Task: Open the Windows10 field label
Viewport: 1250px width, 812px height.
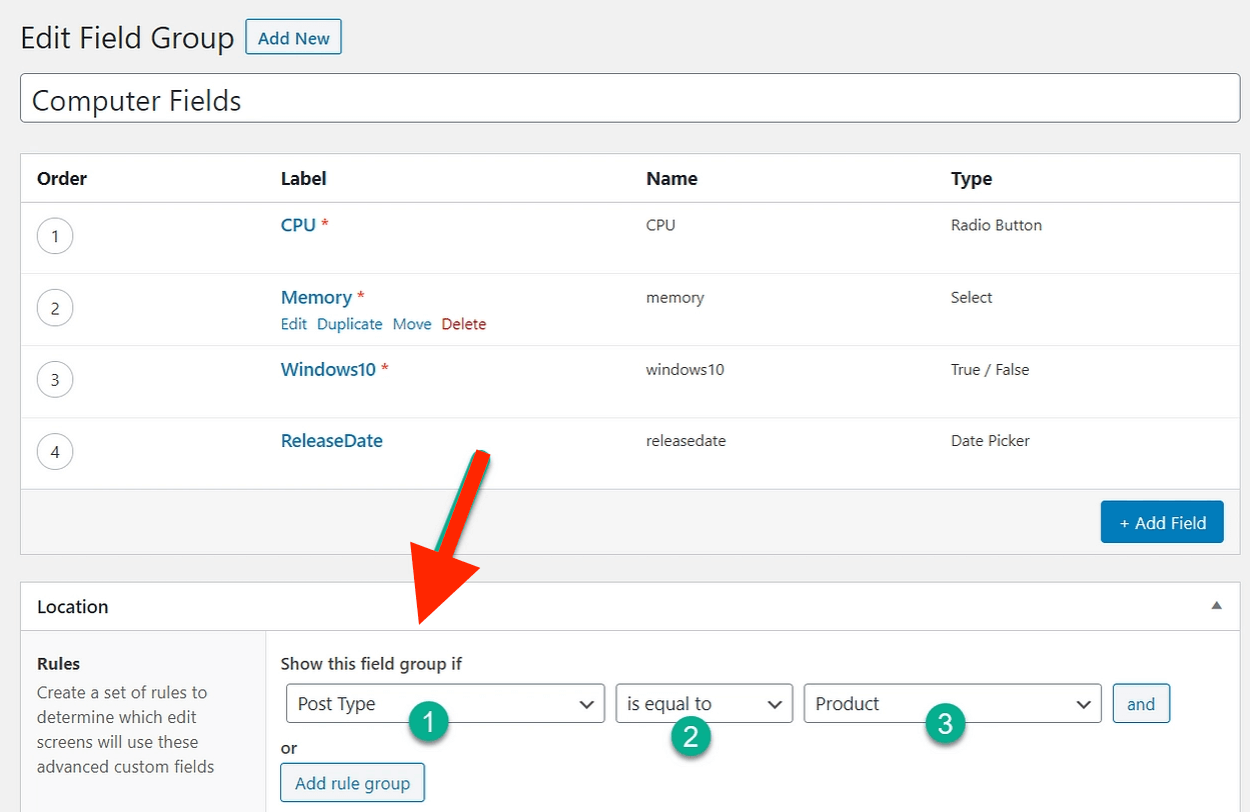Action: click(328, 369)
